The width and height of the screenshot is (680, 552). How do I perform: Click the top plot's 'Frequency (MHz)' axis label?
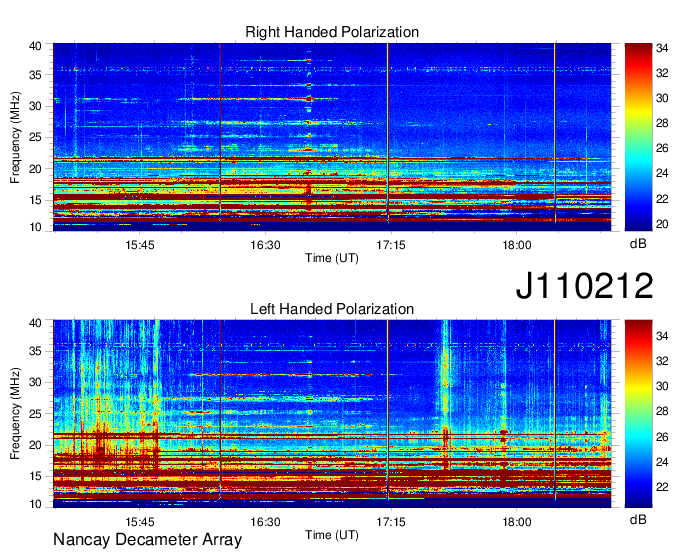[x=15, y=137]
